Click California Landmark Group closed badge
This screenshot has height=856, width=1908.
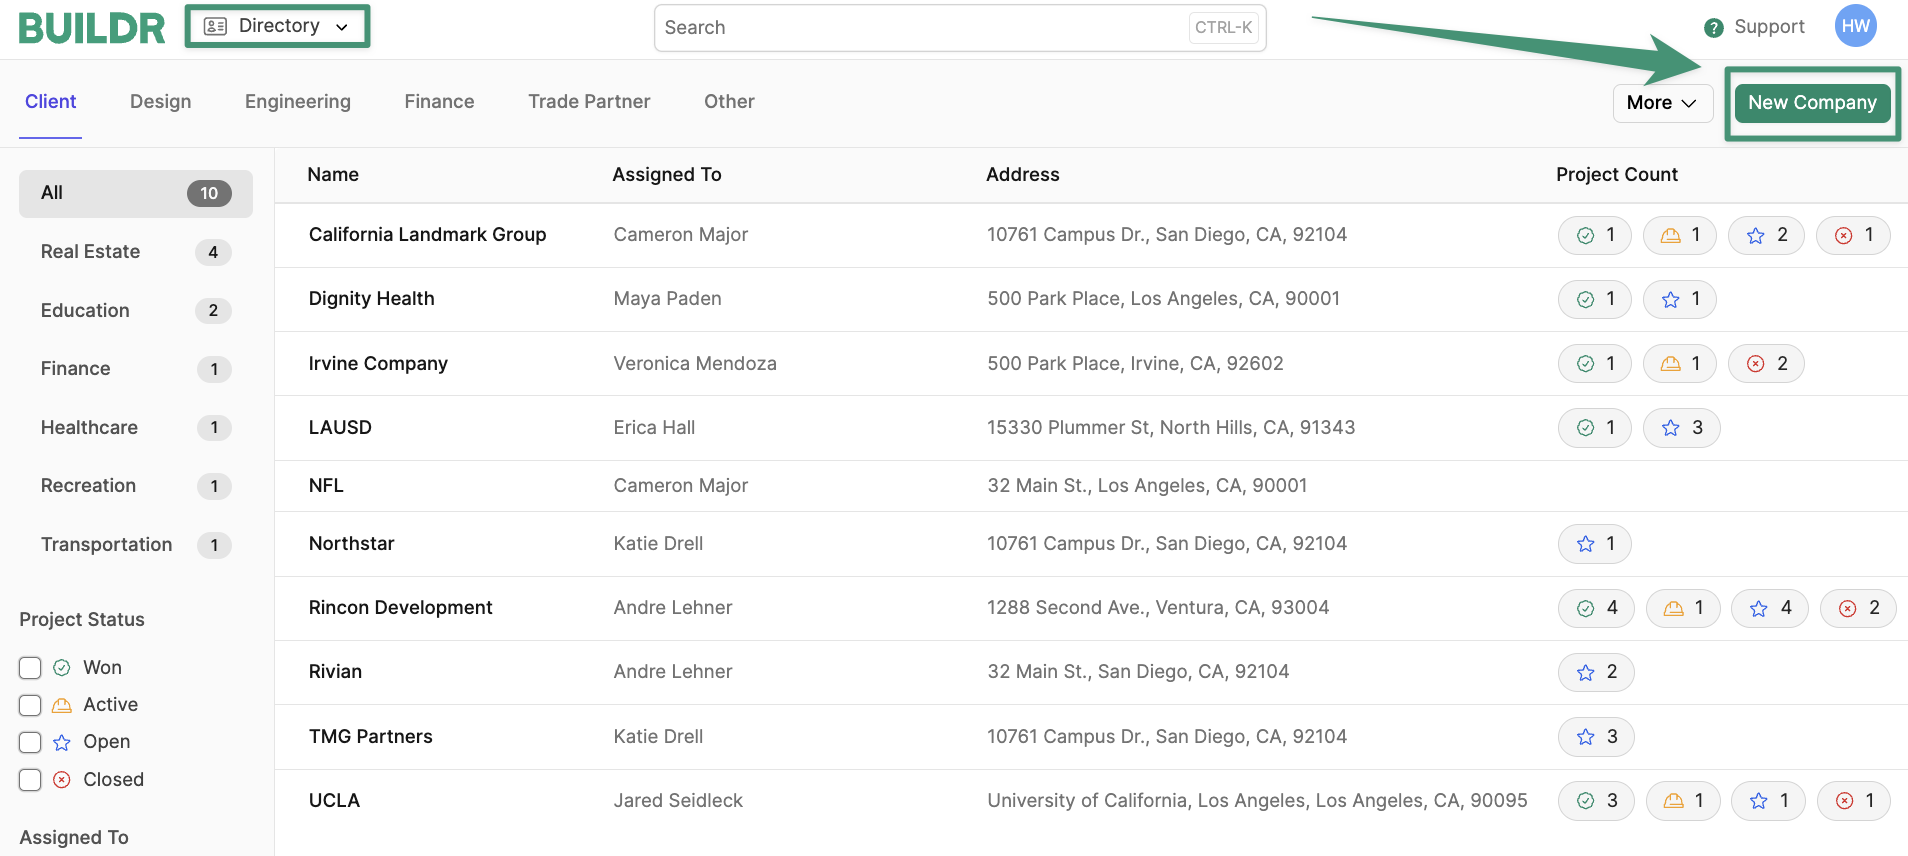click(1853, 235)
